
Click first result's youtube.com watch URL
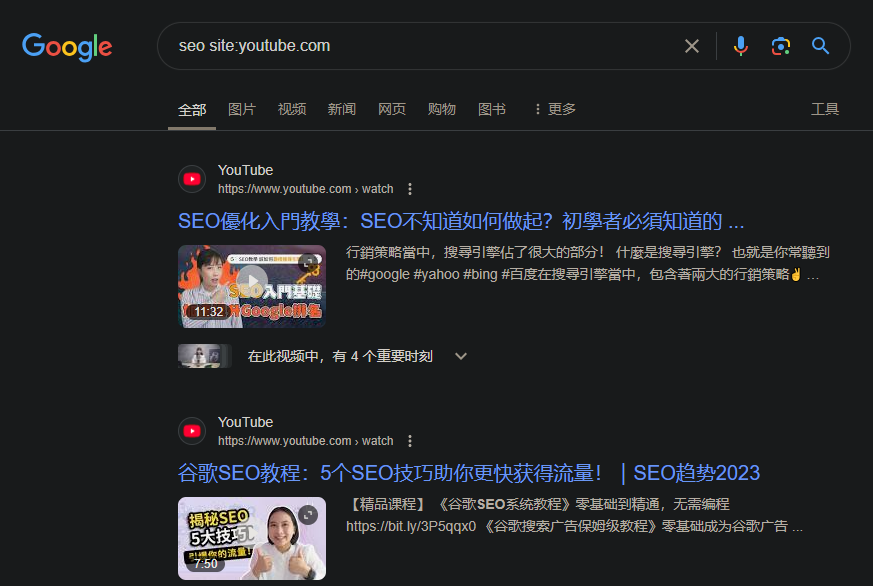click(306, 189)
